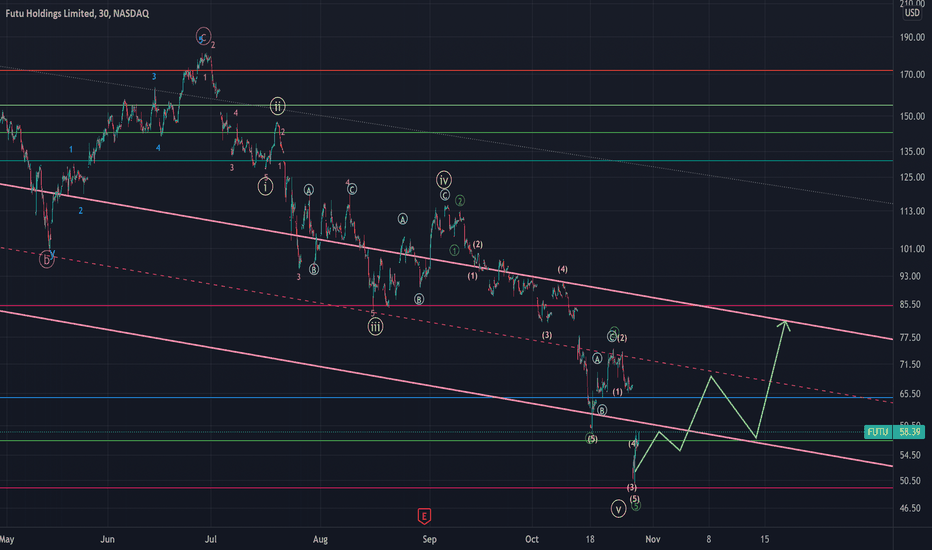932x550 pixels.
Task: Click the Oct date on the time axis
Action: [x=532, y=539]
